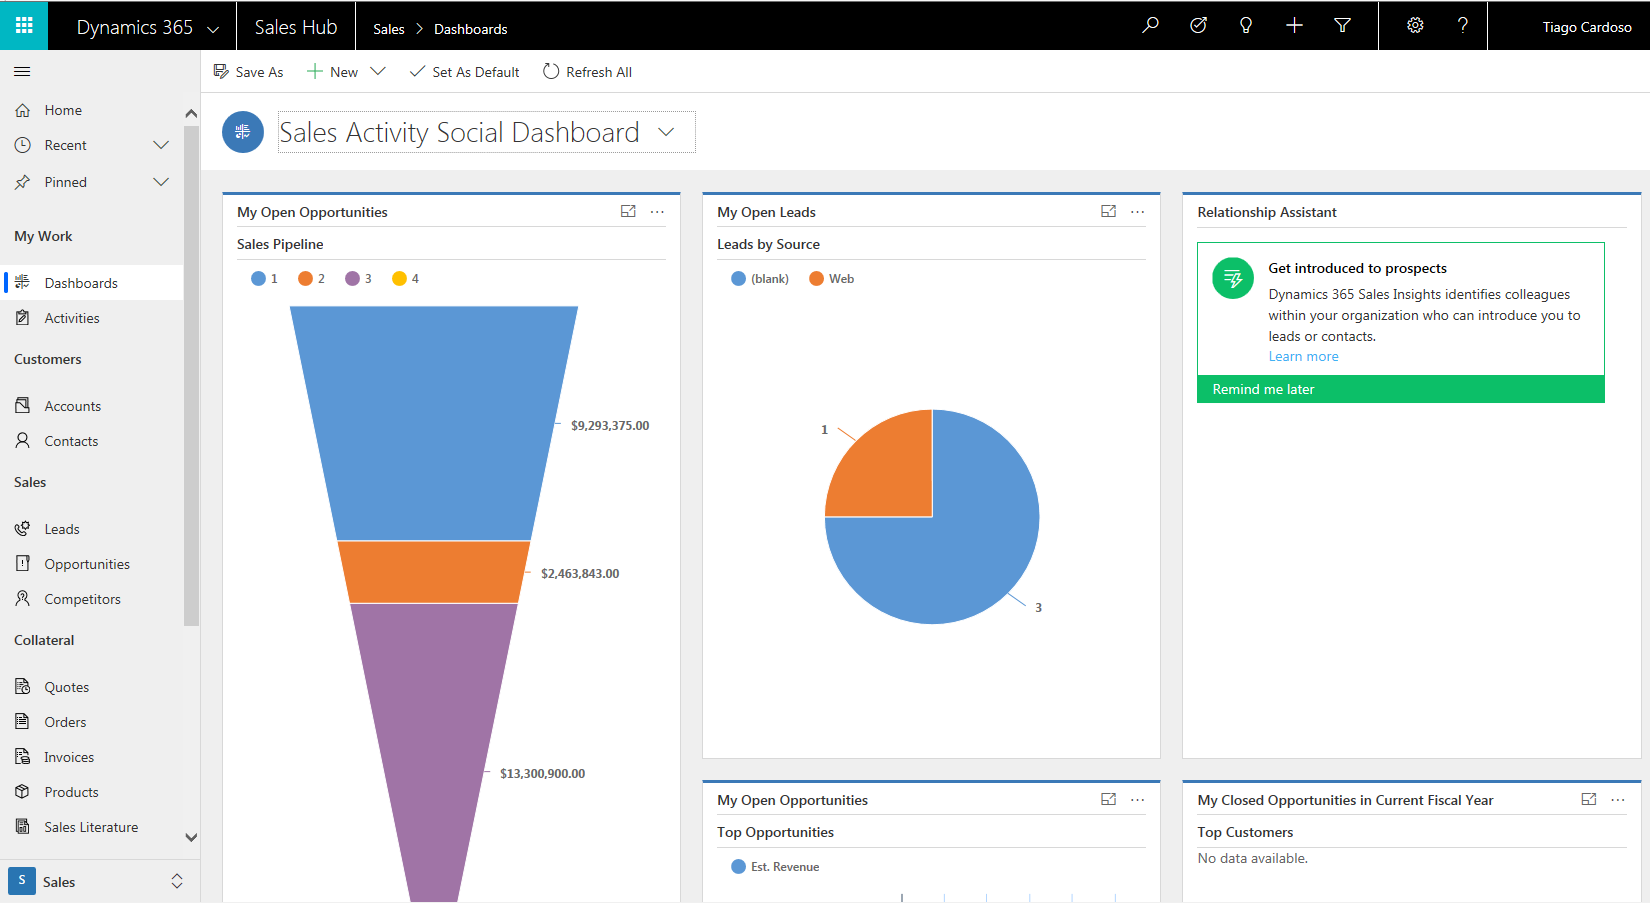Open advanced find filter icon
Viewport: 1650px width, 903px height.
tap(1342, 25)
